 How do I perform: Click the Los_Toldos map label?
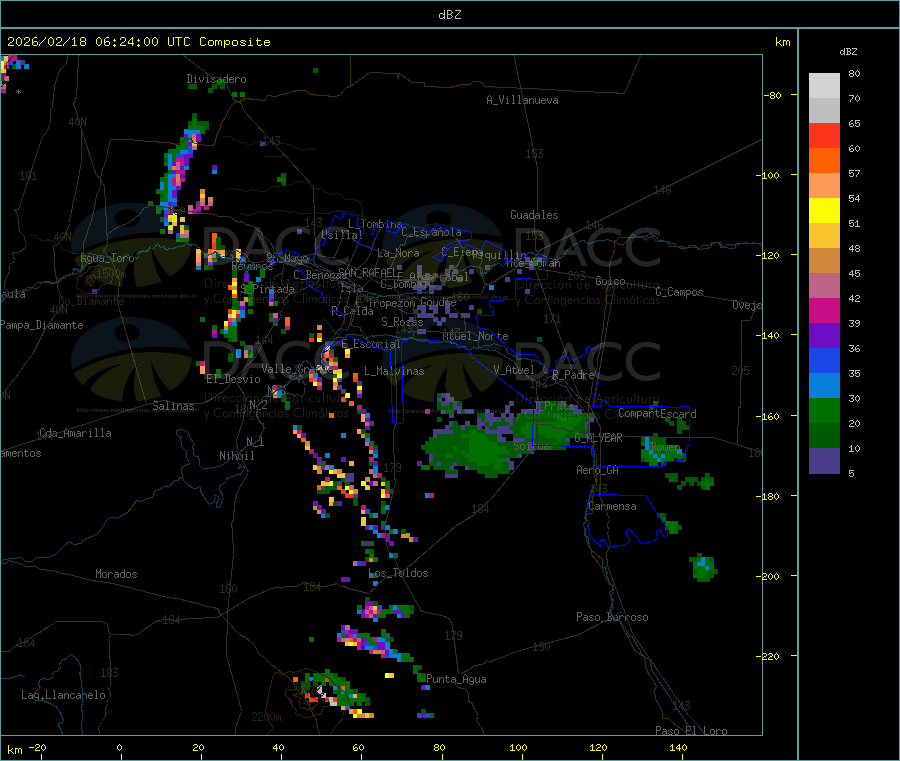pos(398,573)
